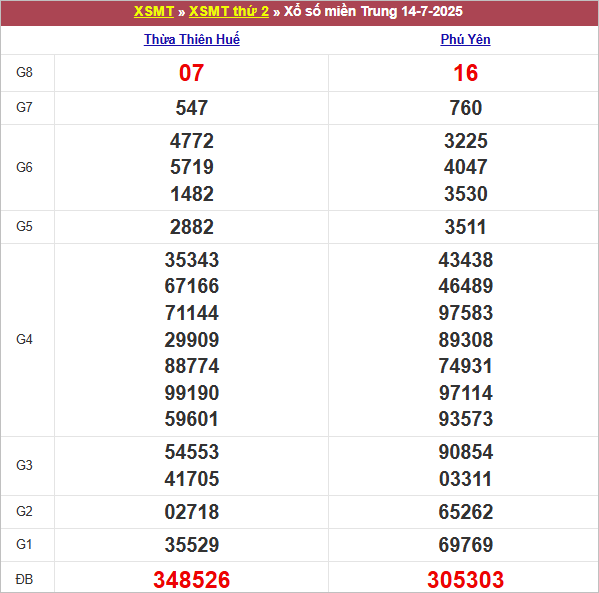Open the XSMT breadcrumb link
The width and height of the screenshot is (599, 593).
154,11
